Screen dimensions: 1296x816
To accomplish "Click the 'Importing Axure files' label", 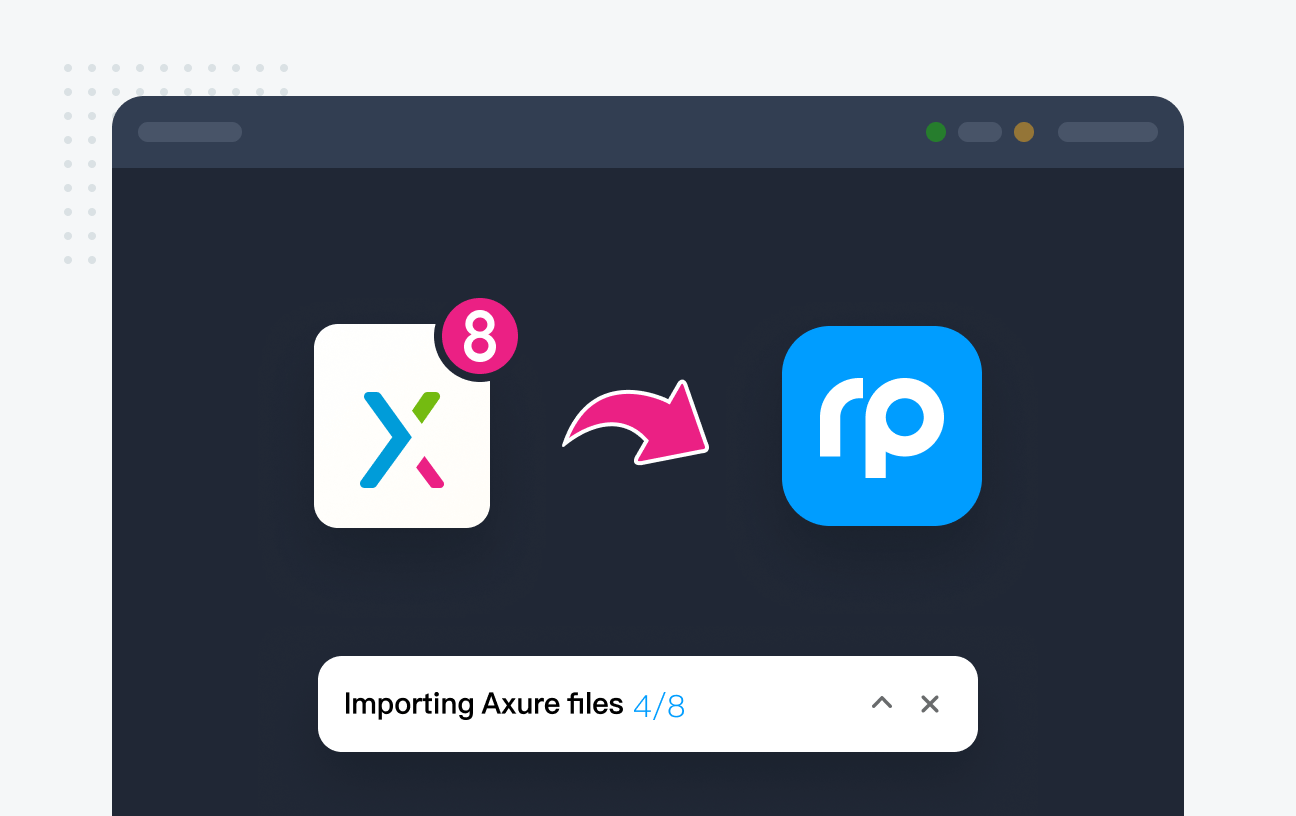I will pyautogui.click(x=483, y=704).
